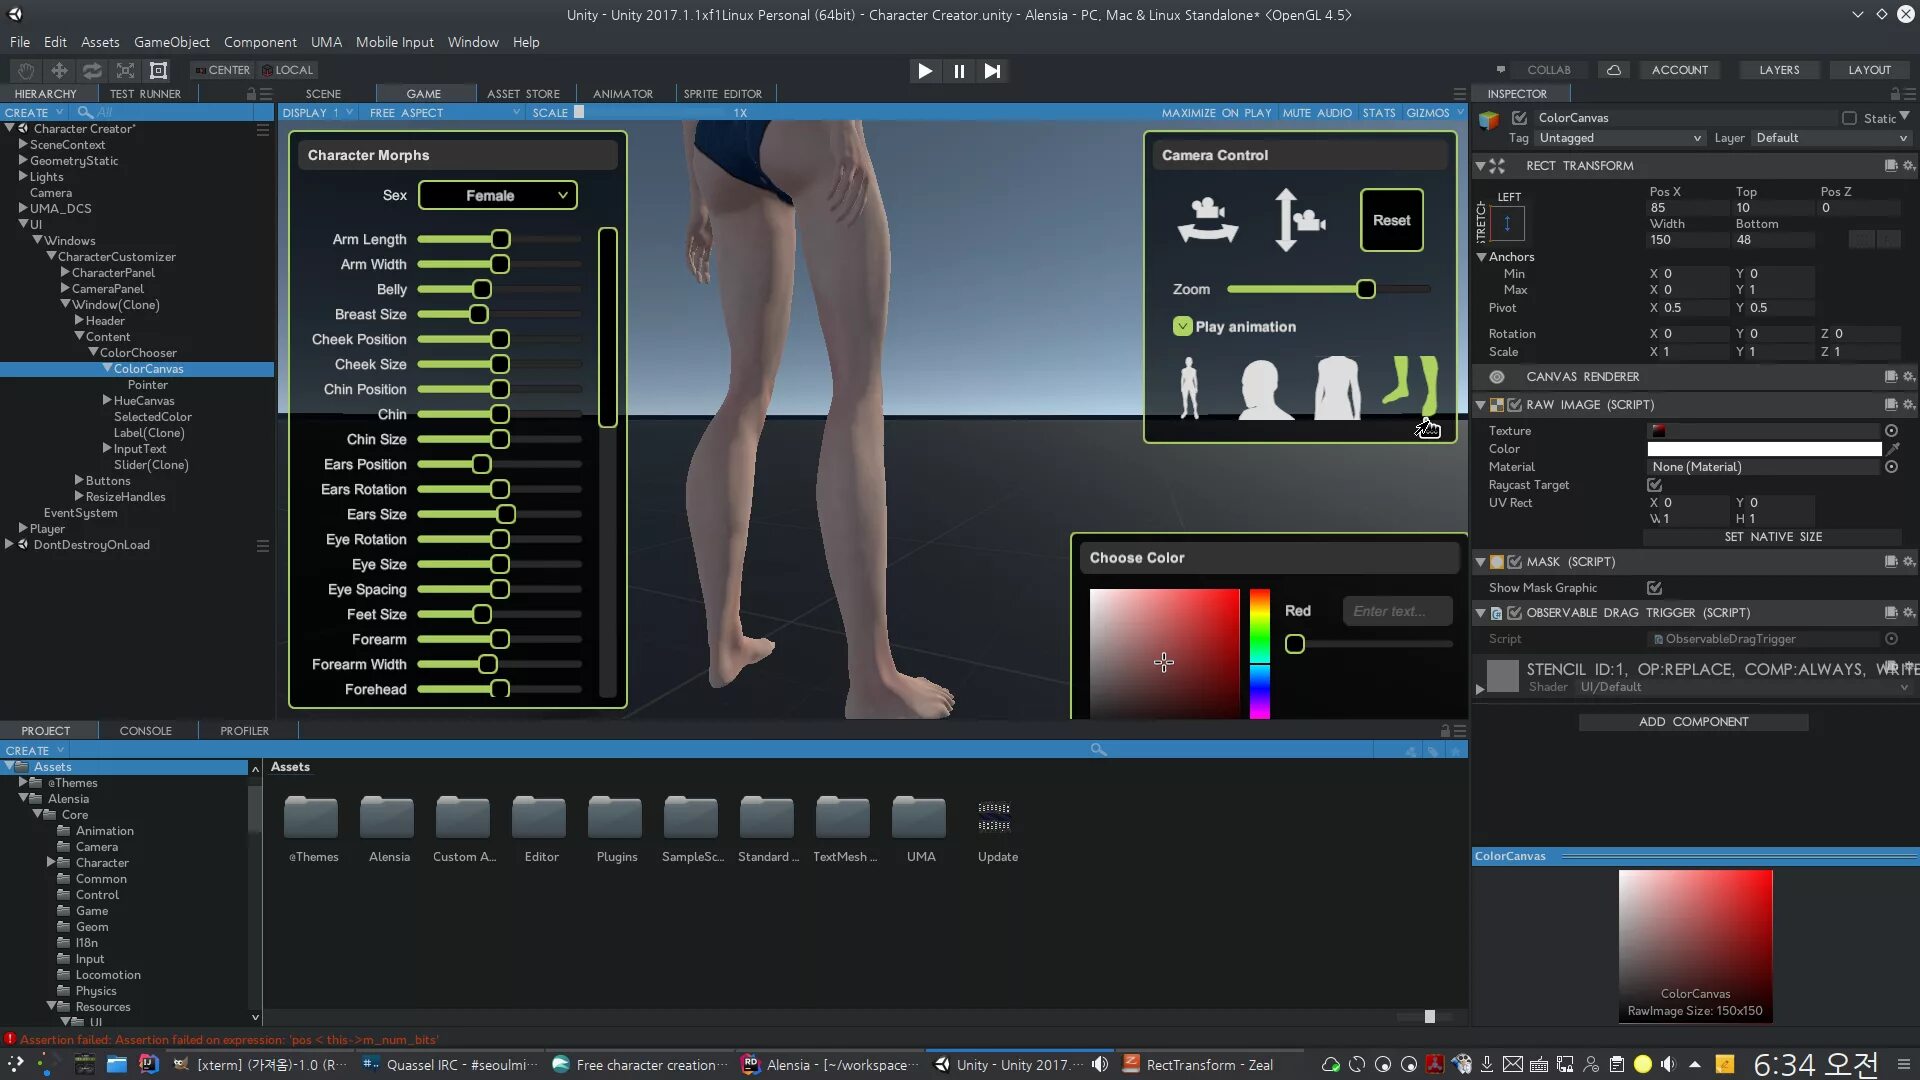This screenshot has width=1920, height=1080.
Task: Select the head view camera preset
Action: [1264, 388]
